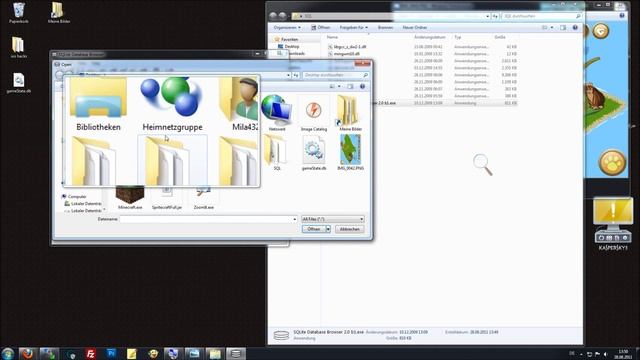
Task: Click the Explorer forward navigation button
Action: tap(282, 16)
